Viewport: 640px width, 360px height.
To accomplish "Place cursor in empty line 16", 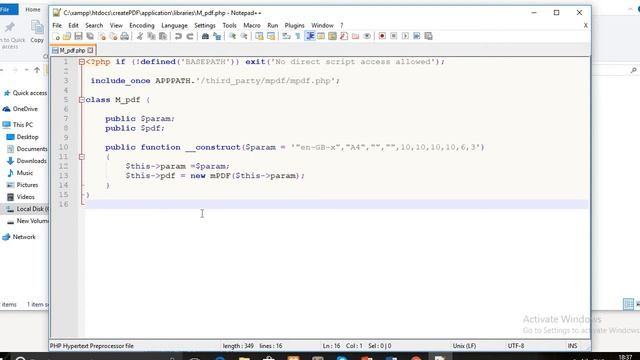I will 337,204.
